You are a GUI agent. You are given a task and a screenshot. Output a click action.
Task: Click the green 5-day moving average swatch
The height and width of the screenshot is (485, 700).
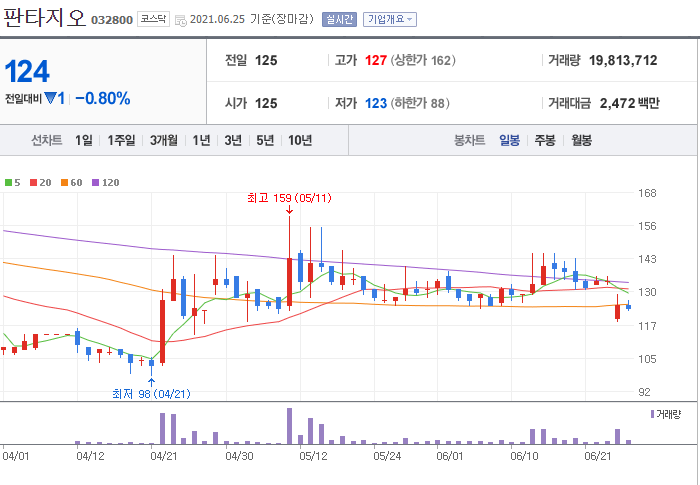click(8, 182)
